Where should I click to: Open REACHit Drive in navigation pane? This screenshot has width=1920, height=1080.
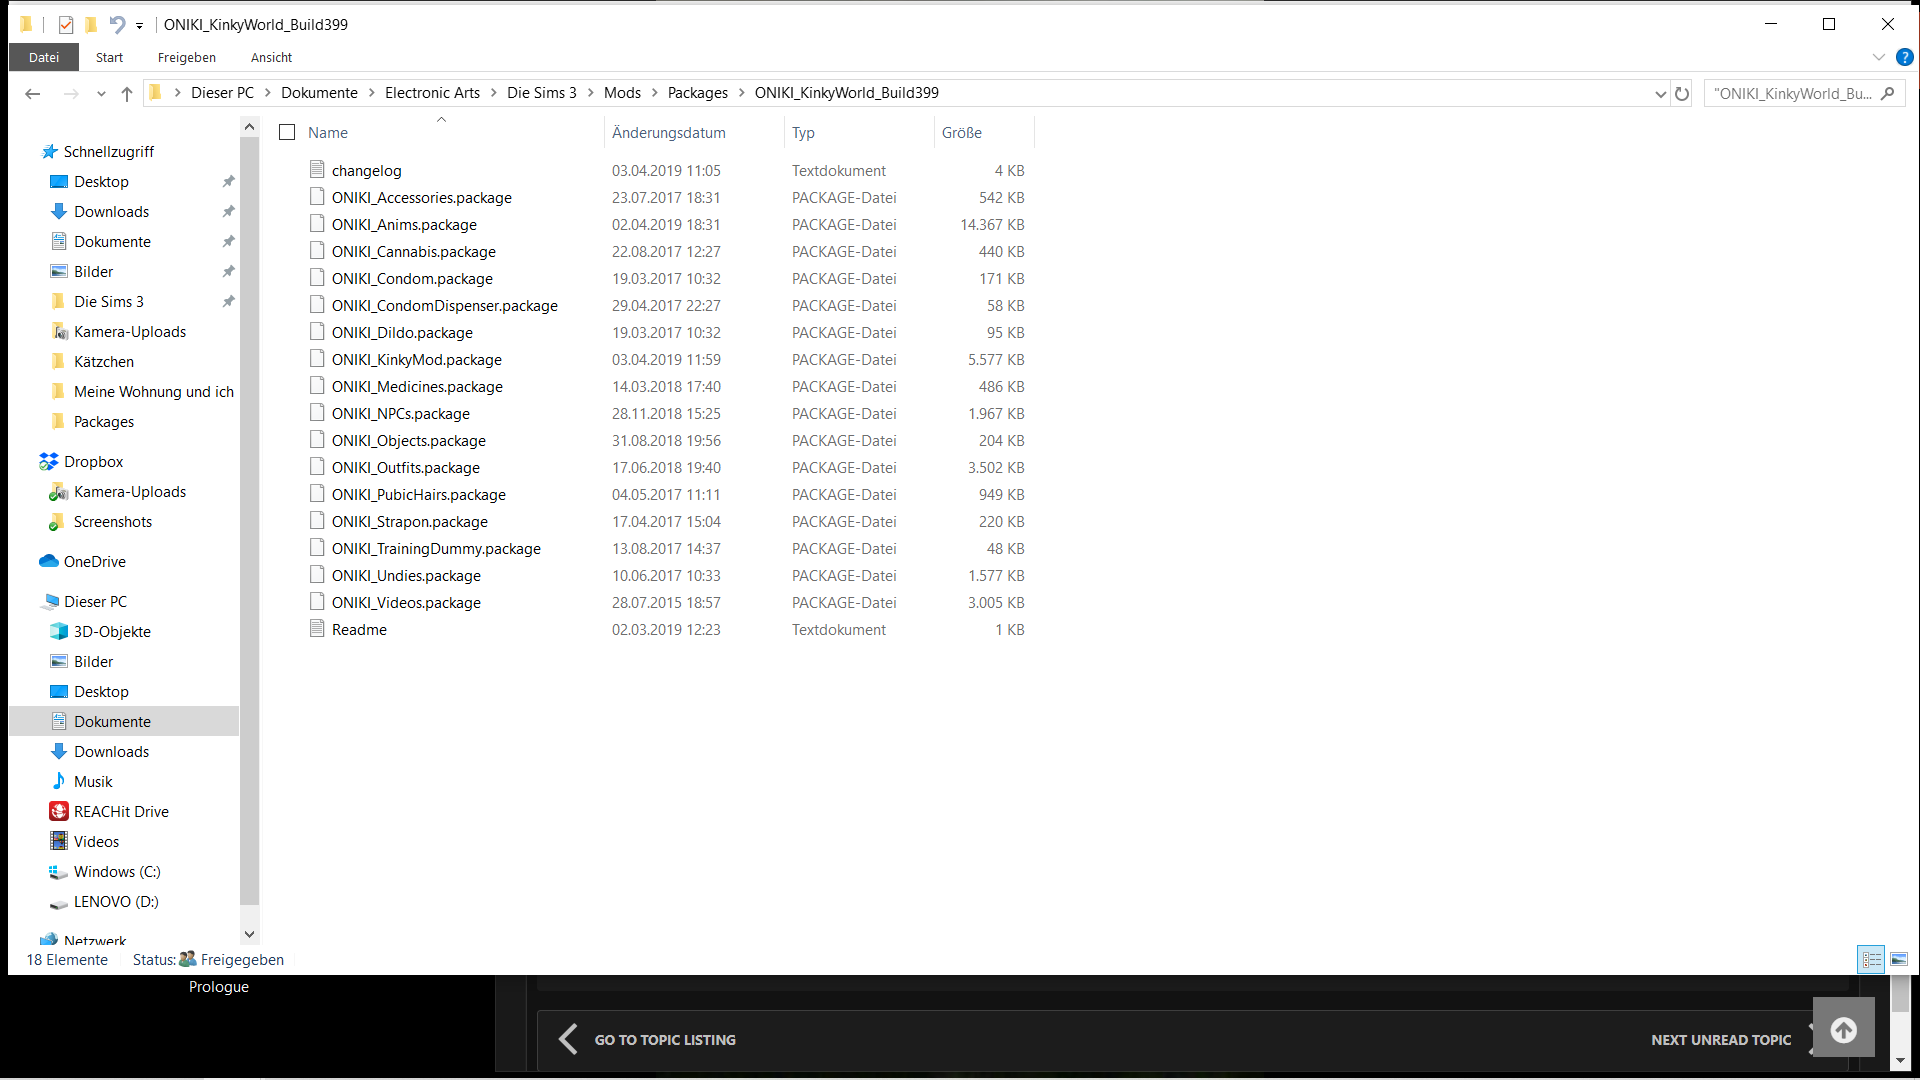[121, 811]
